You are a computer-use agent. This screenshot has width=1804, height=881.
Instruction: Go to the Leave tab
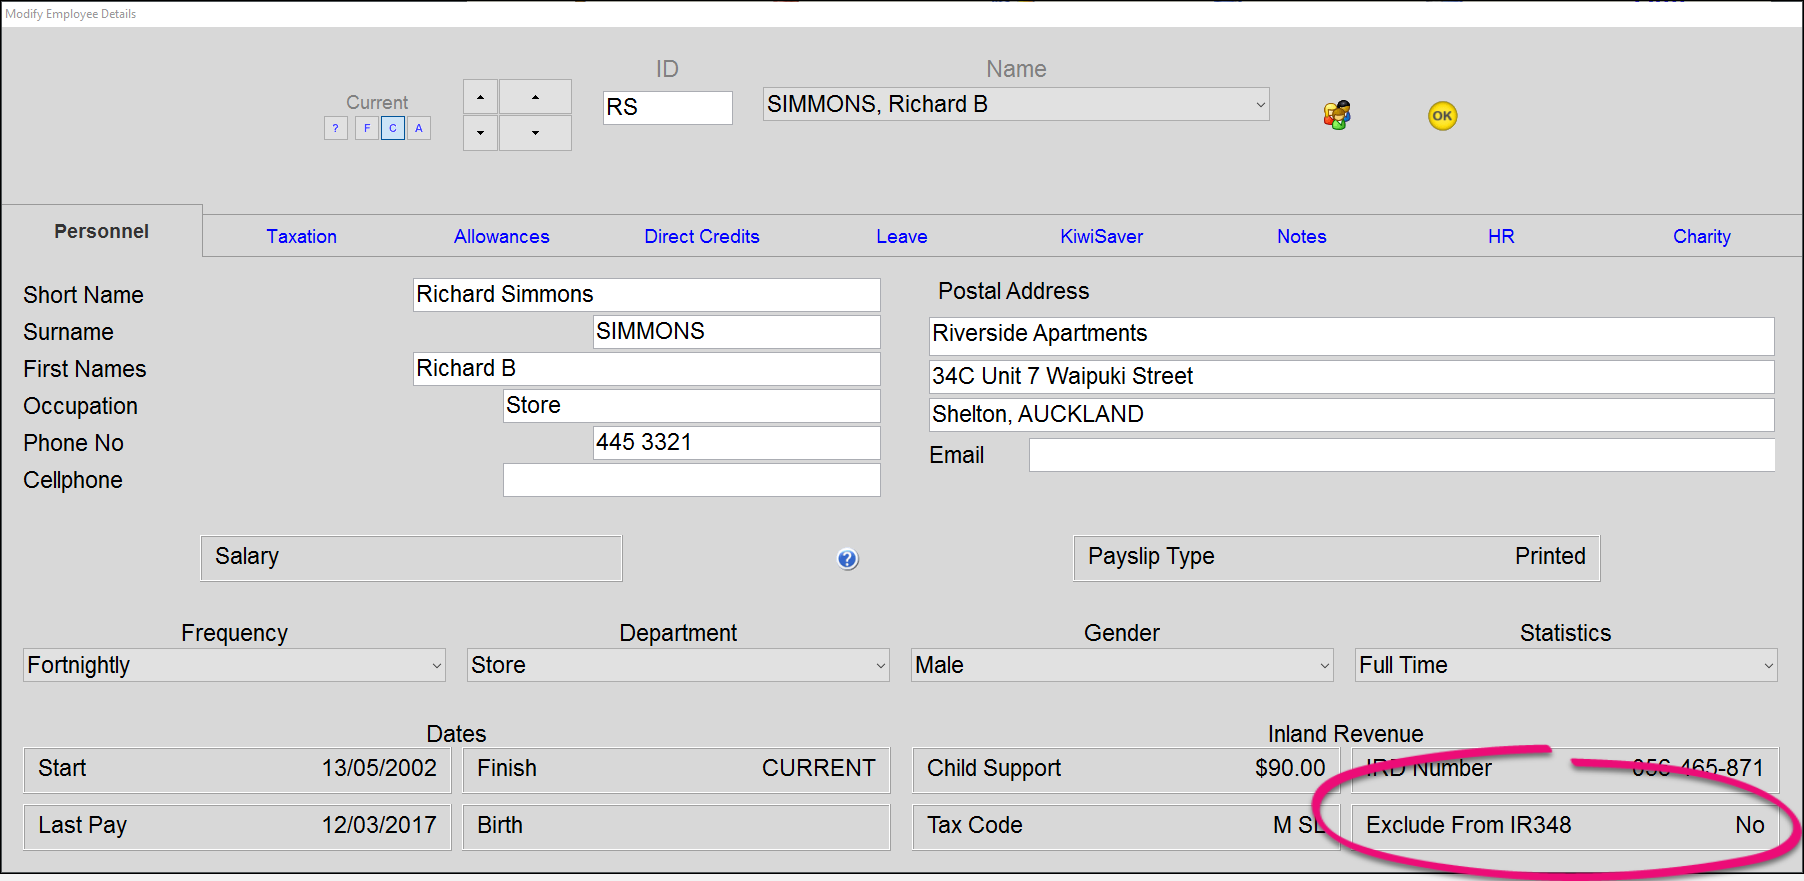tap(902, 236)
